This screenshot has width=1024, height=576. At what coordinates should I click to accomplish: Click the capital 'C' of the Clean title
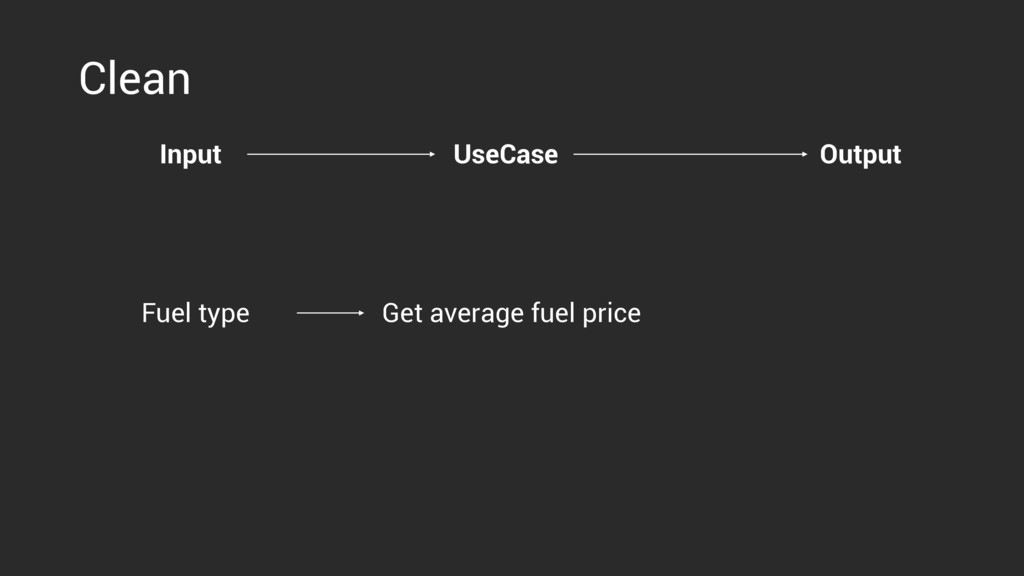pos(93,79)
